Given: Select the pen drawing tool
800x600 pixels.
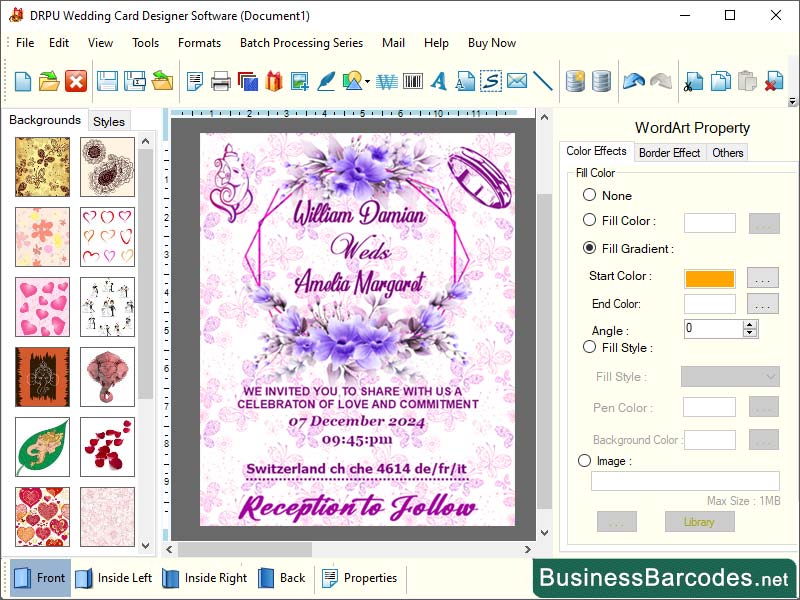Looking at the screenshot, I should (325, 82).
